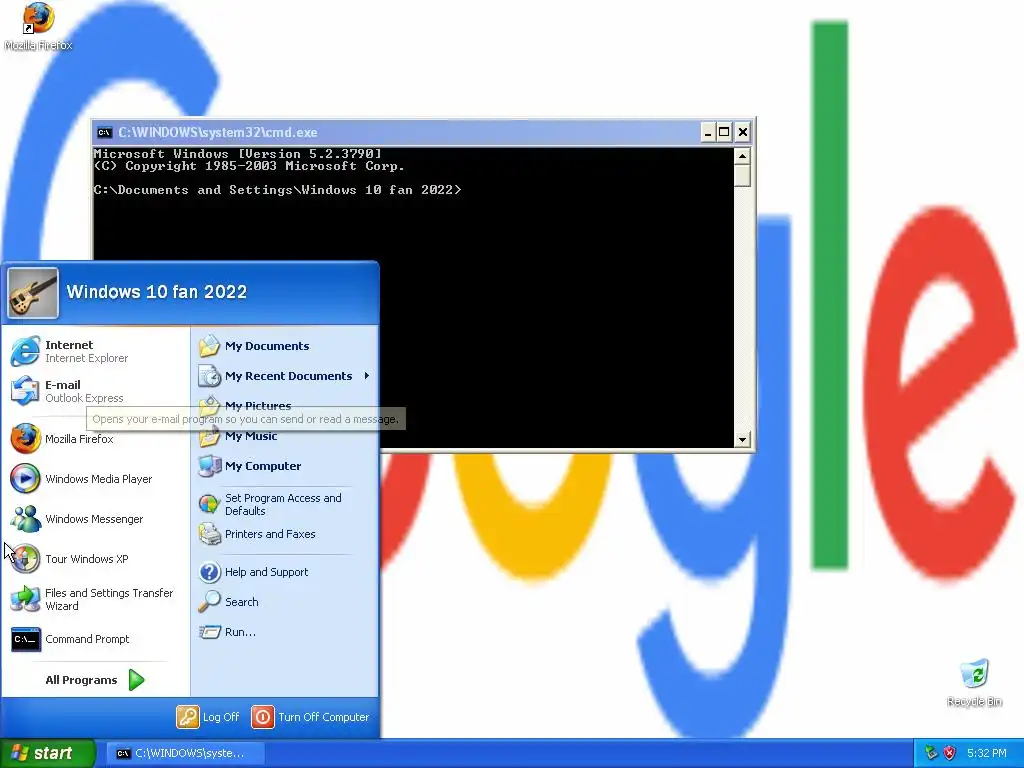The width and height of the screenshot is (1024, 768).
Task: Close the cmd.exe window
Action: (743, 133)
